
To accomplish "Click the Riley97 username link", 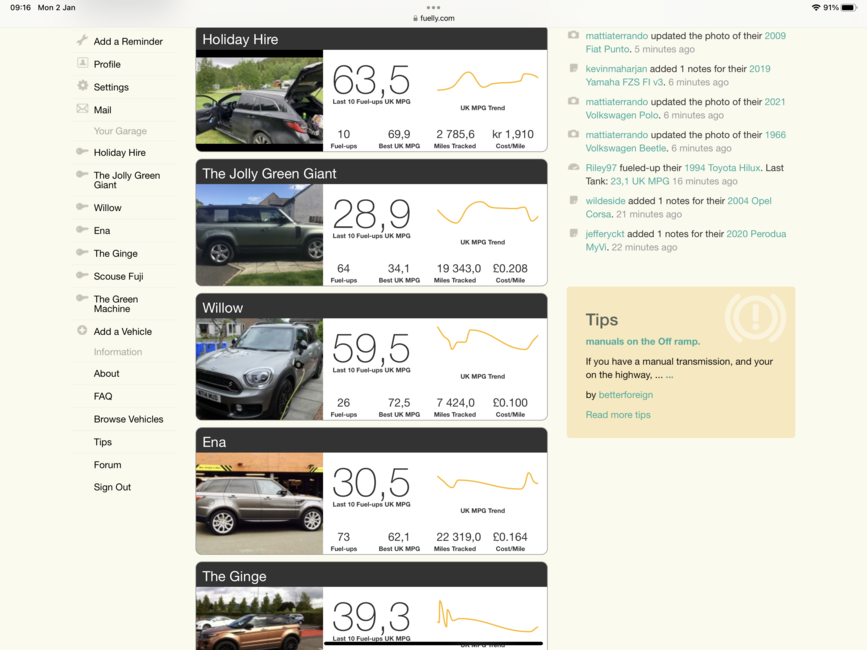I will click(601, 168).
